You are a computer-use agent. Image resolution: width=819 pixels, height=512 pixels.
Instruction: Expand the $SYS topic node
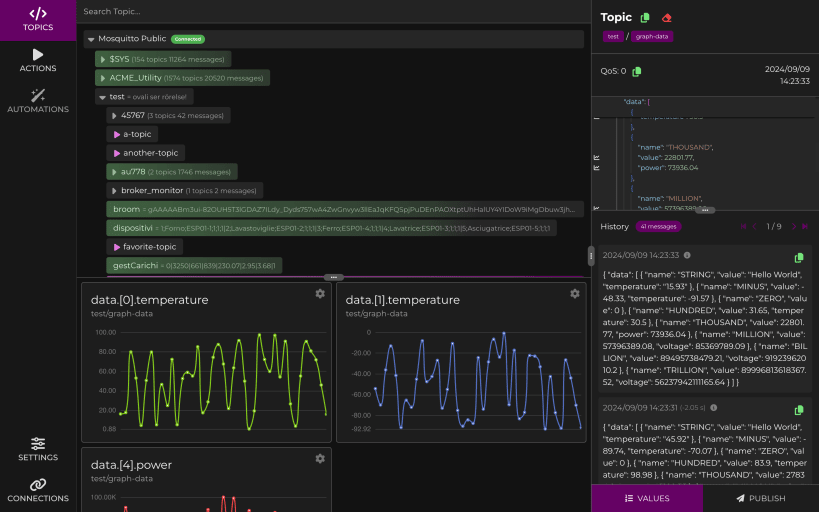pyautogui.click(x=102, y=59)
